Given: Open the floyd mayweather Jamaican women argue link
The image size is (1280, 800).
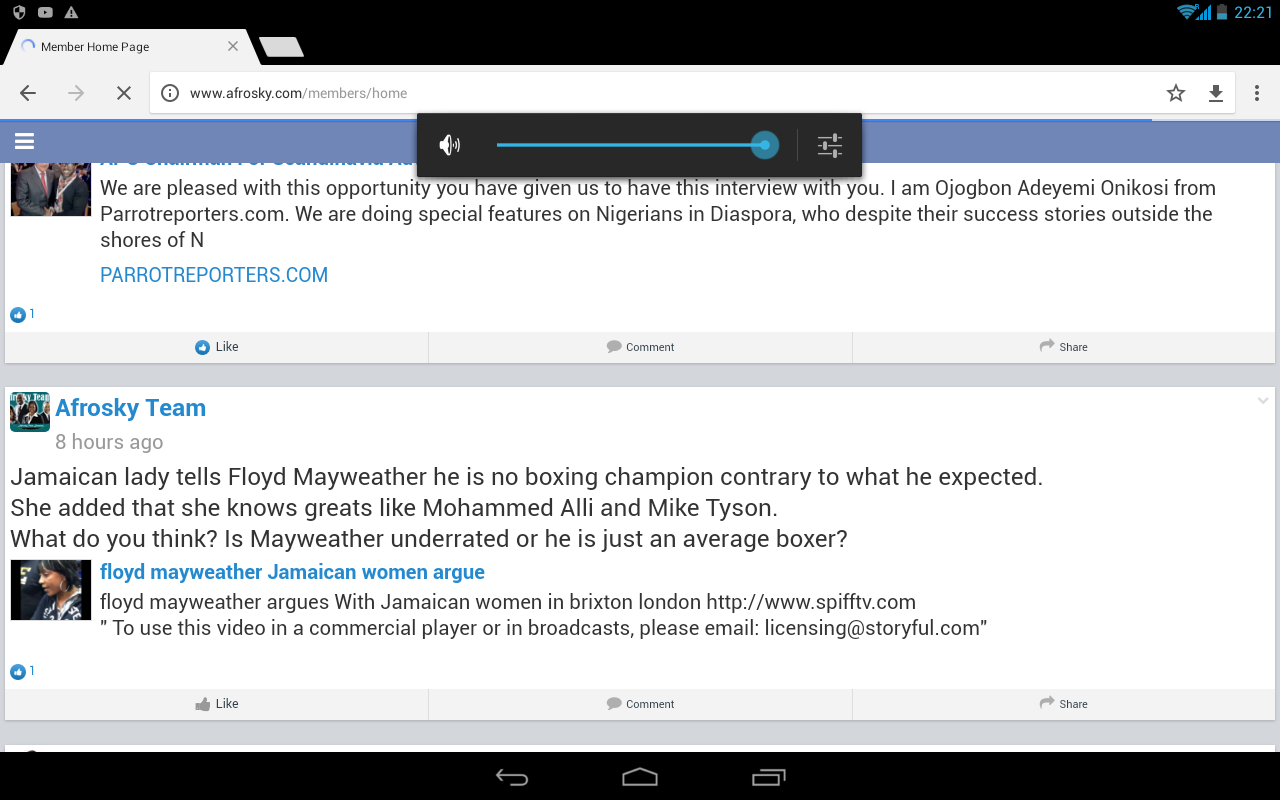Looking at the screenshot, I should click(x=292, y=572).
